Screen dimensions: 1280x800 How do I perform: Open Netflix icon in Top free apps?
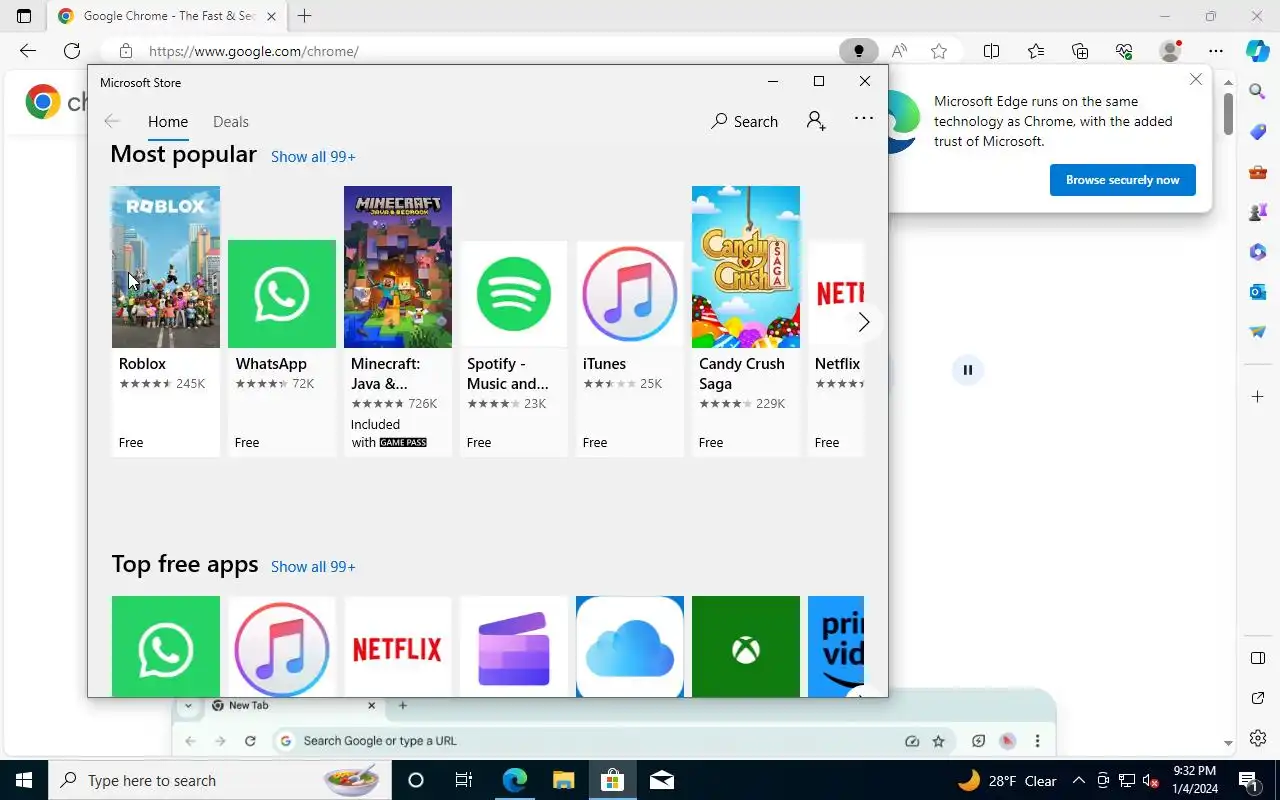[x=398, y=647]
